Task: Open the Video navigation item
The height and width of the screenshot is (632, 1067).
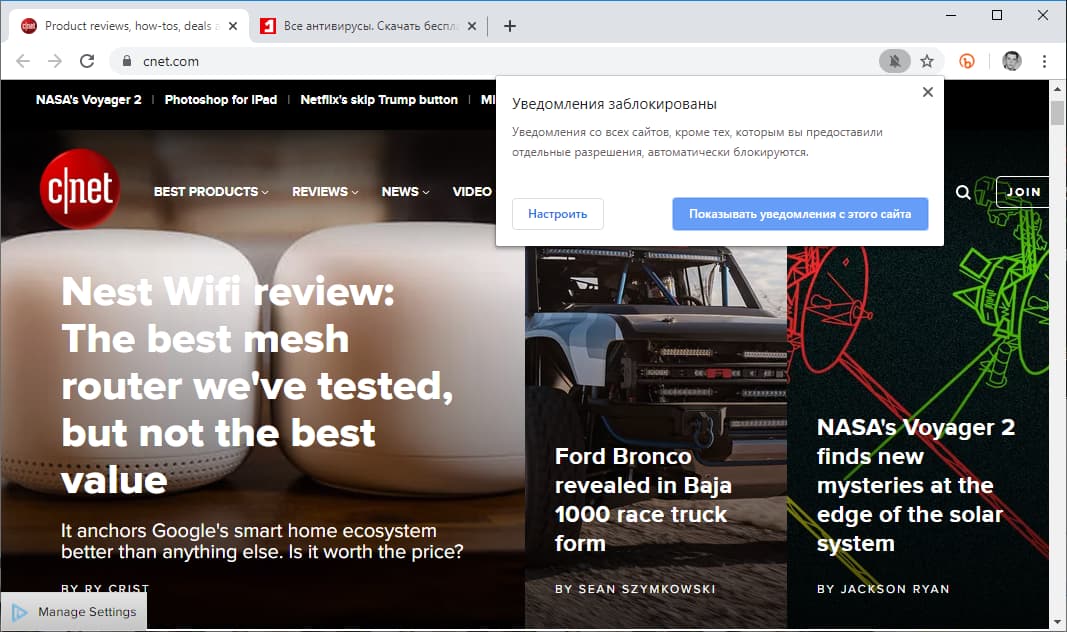Action: (472, 192)
